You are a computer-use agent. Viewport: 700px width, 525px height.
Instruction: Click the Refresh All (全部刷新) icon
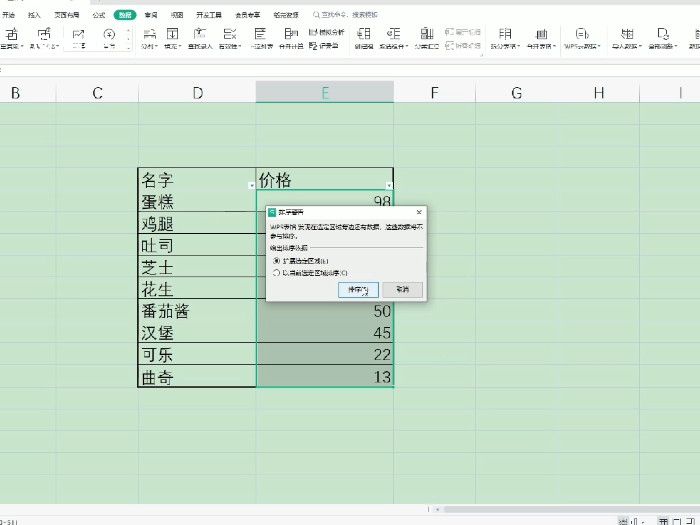(663, 34)
